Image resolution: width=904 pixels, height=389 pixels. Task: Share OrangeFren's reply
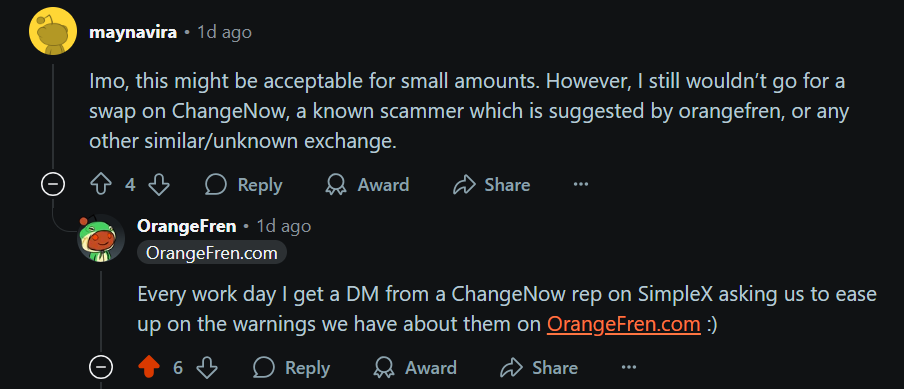point(540,368)
